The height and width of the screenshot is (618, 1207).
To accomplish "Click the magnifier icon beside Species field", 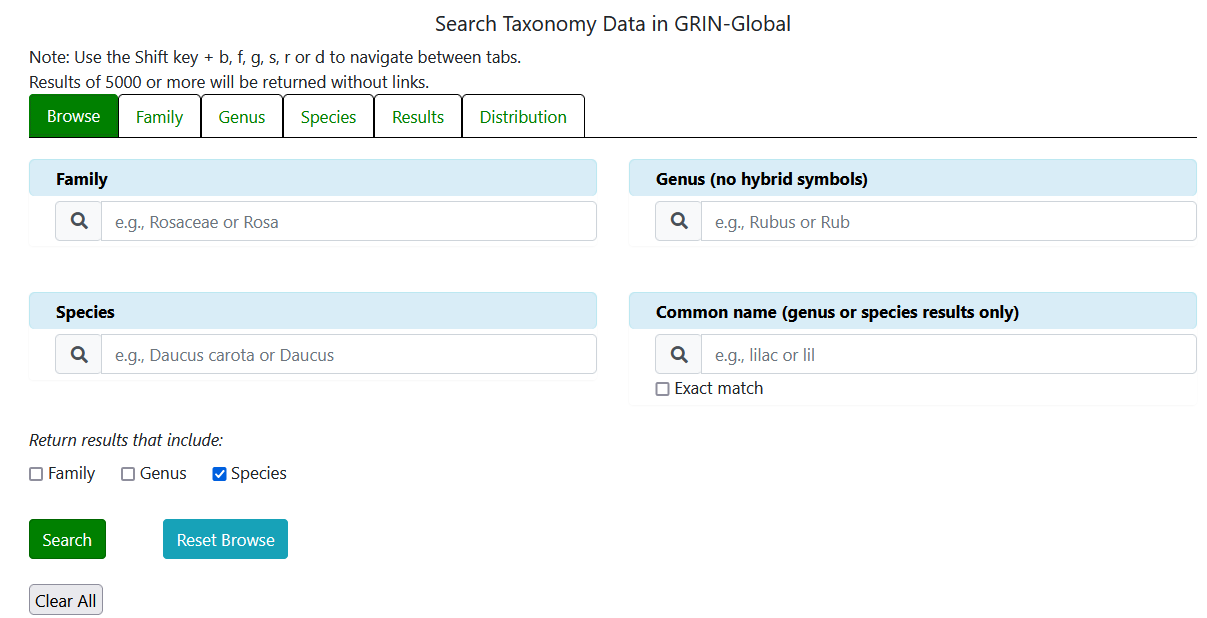I will 79,354.
